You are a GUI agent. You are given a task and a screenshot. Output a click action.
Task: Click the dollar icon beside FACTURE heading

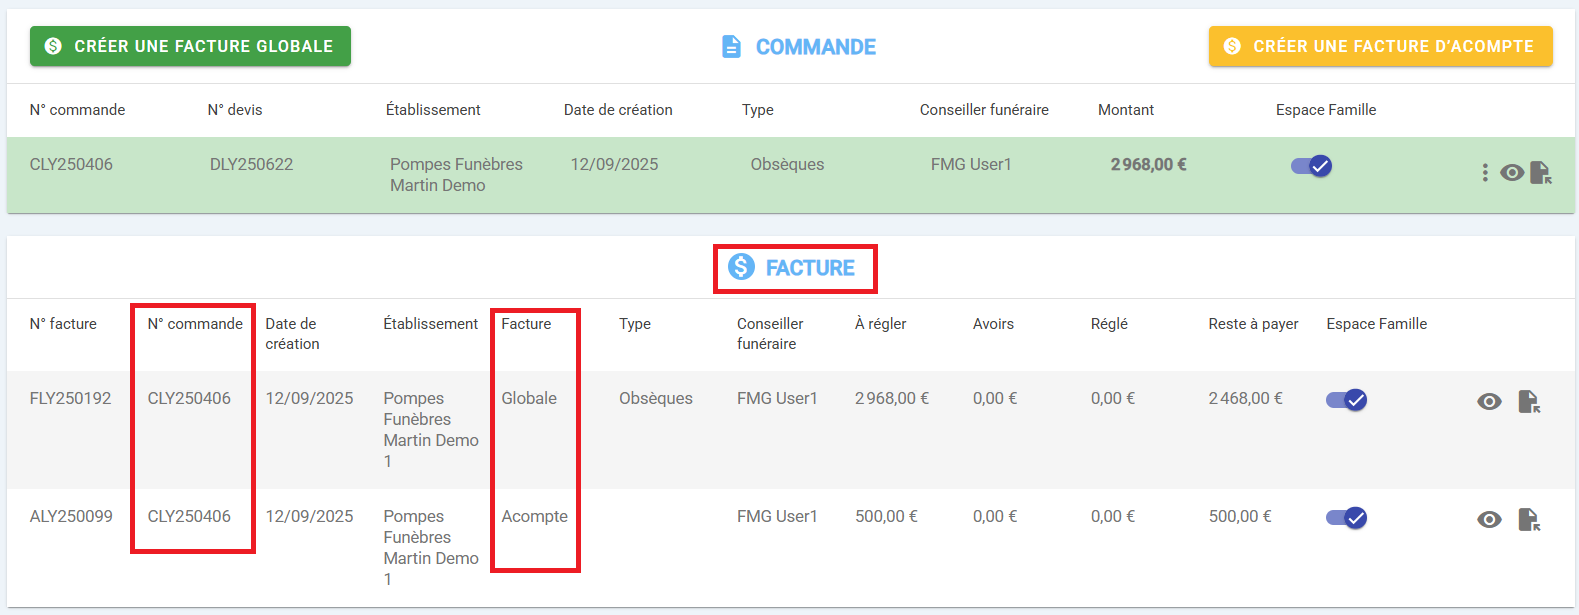(741, 267)
